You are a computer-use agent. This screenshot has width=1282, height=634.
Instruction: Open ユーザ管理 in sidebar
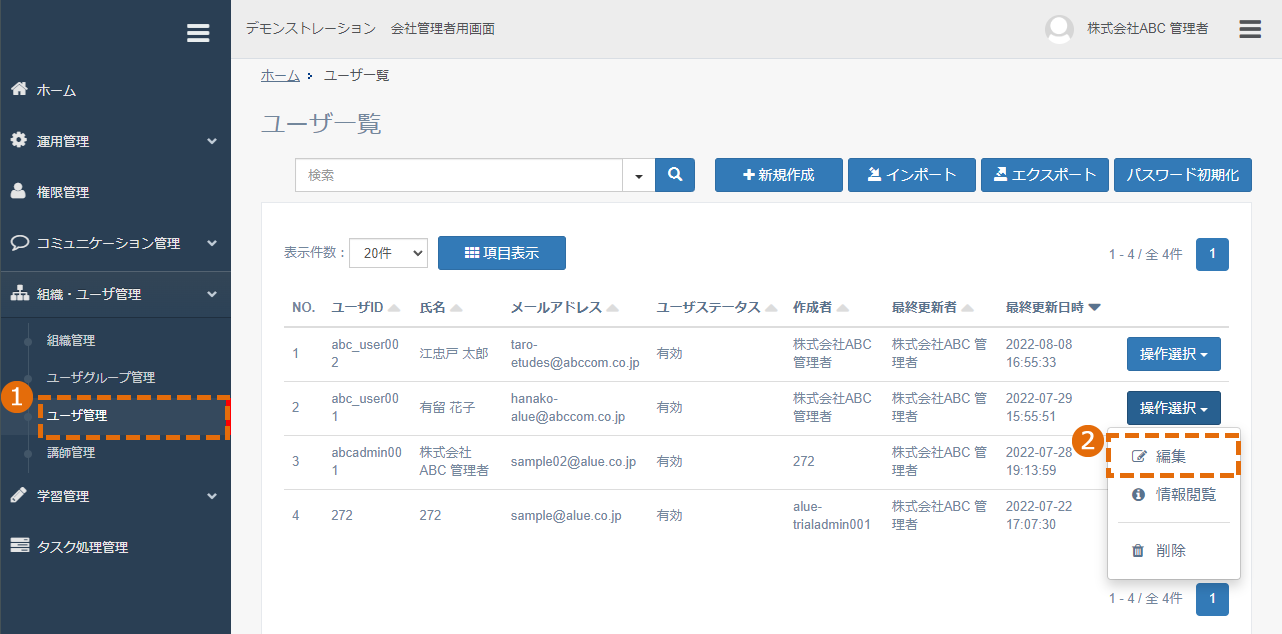click(77, 415)
